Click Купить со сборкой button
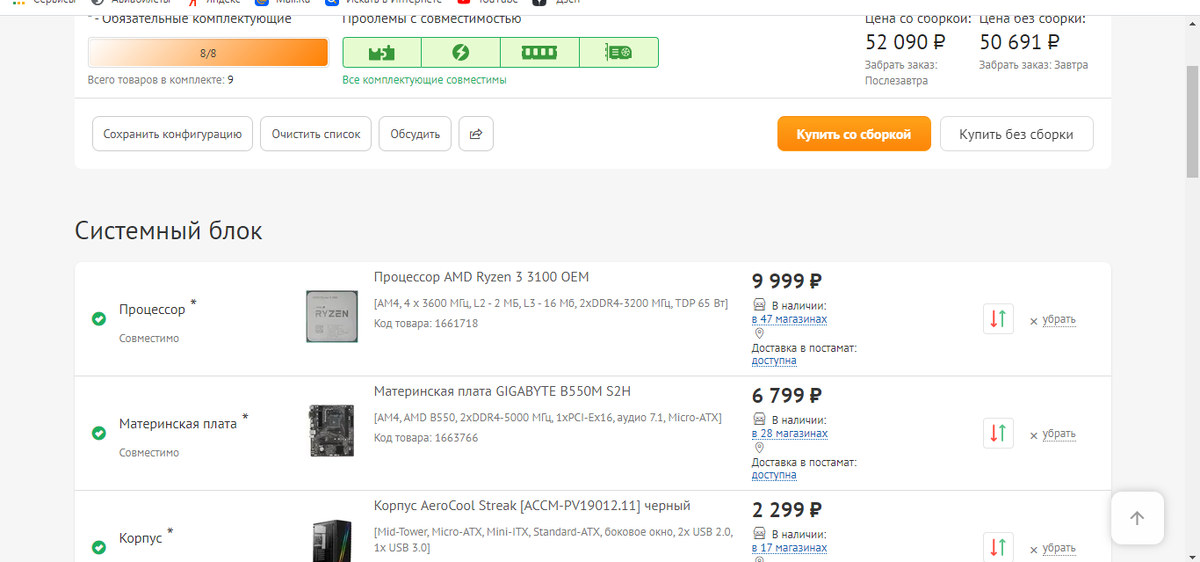Screen dimensions: 1200x562 (x=854, y=134)
